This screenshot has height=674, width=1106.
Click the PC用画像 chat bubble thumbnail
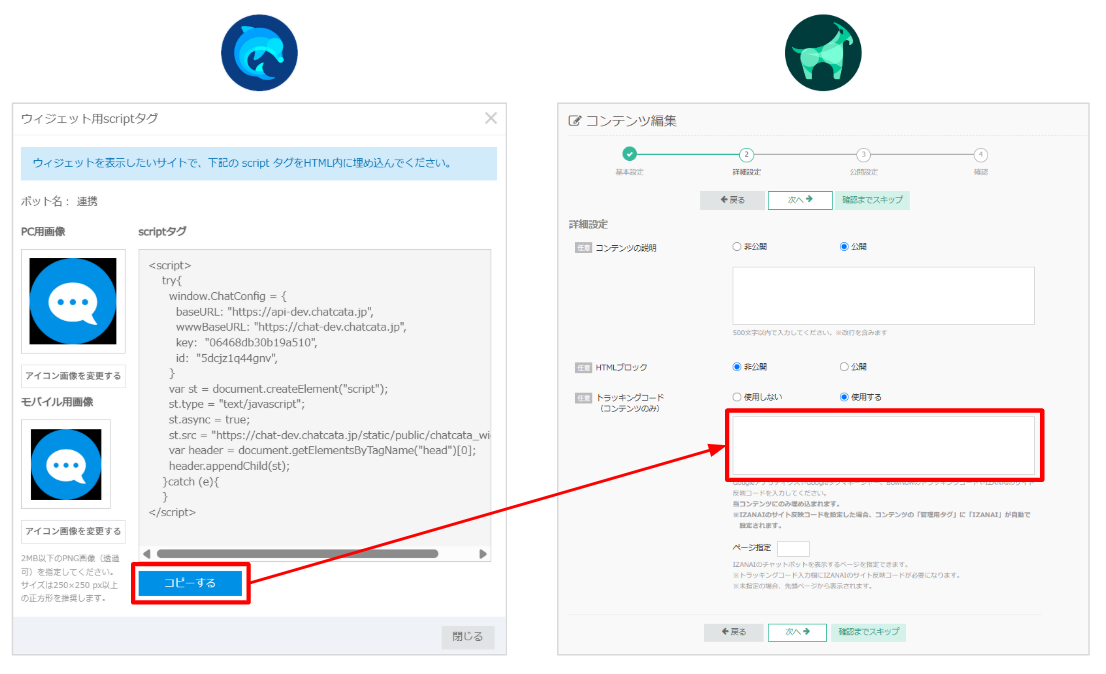(73, 301)
